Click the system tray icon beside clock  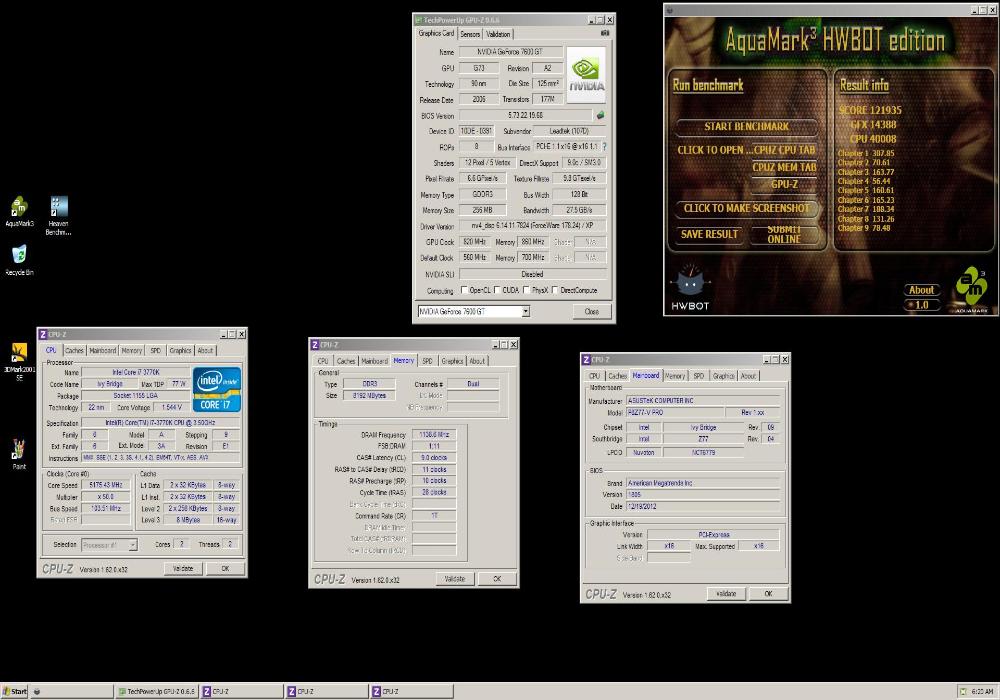click(x=963, y=691)
